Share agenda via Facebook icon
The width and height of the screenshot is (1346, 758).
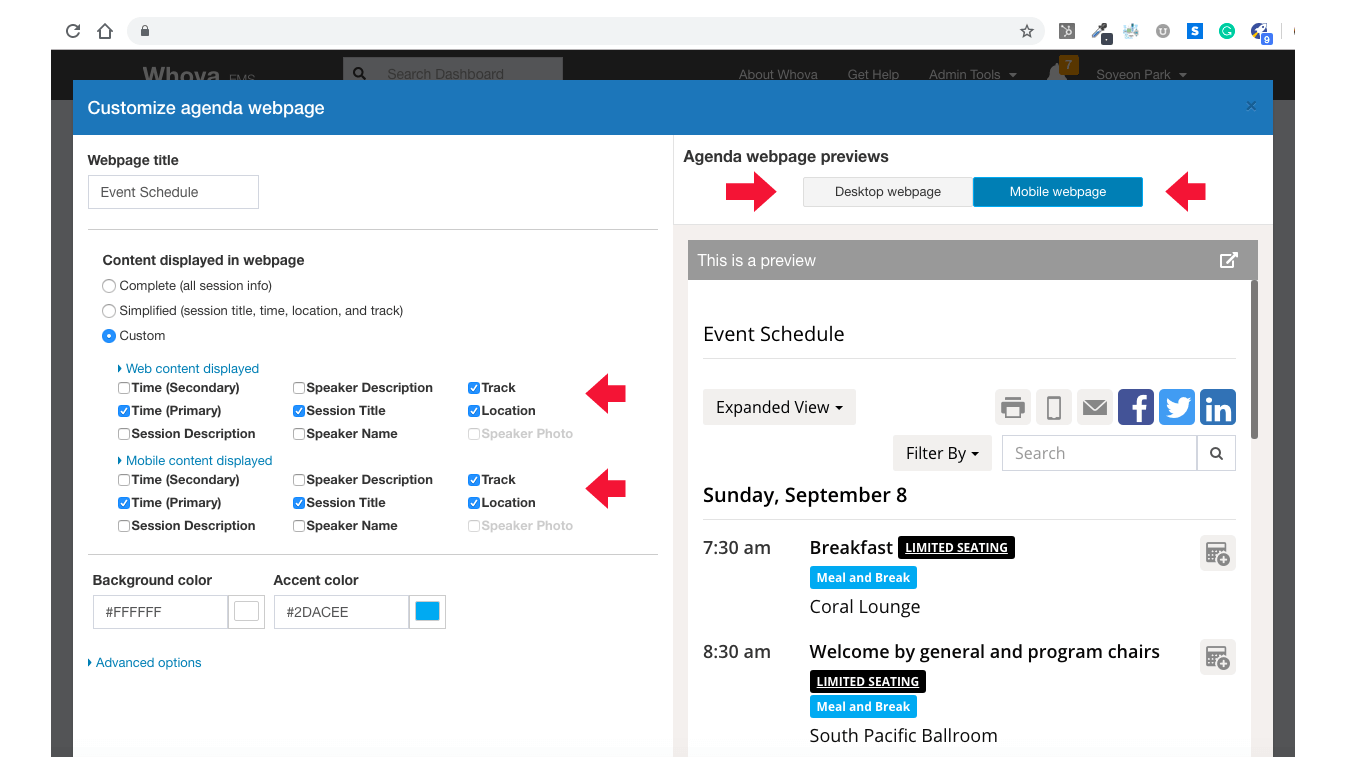(1136, 407)
